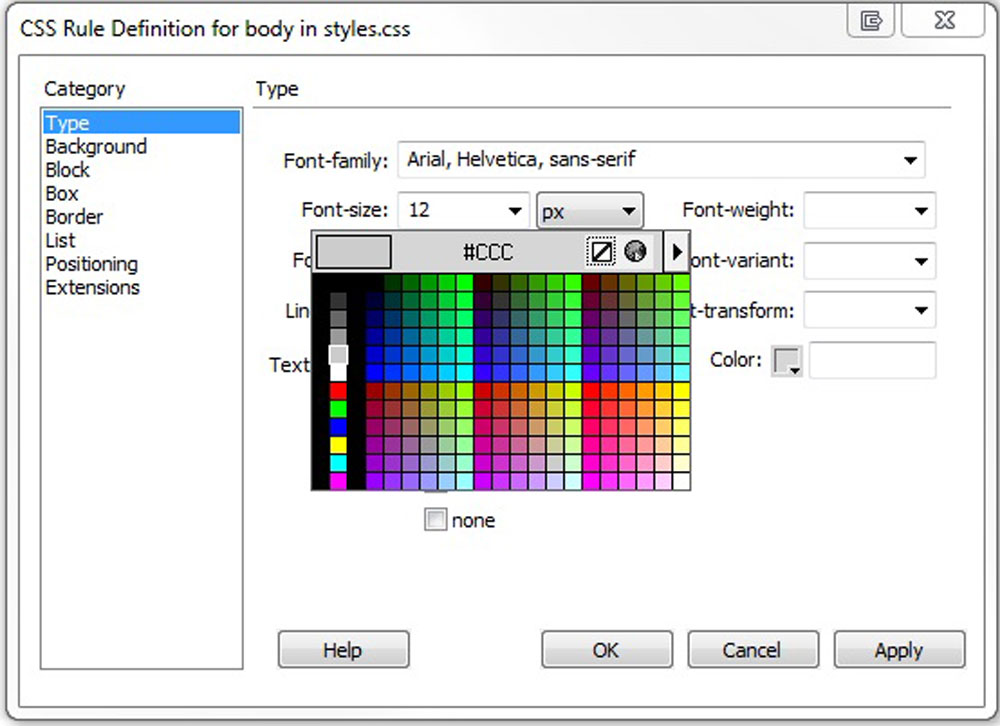Viewport: 1000px width, 726px height.
Task: Open the px unit dropdown
Action: click(x=628, y=211)
